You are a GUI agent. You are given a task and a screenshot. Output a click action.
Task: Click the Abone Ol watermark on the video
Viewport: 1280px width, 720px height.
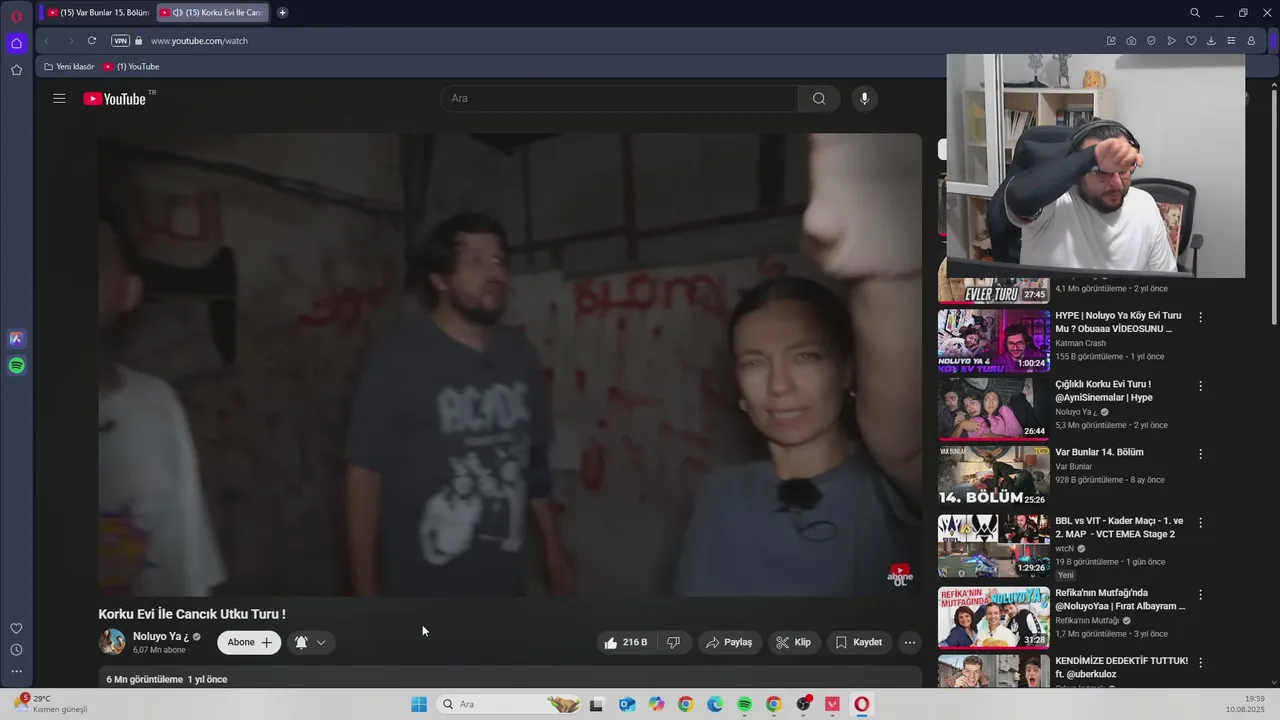pyautogui.click(x=900, y=575)
